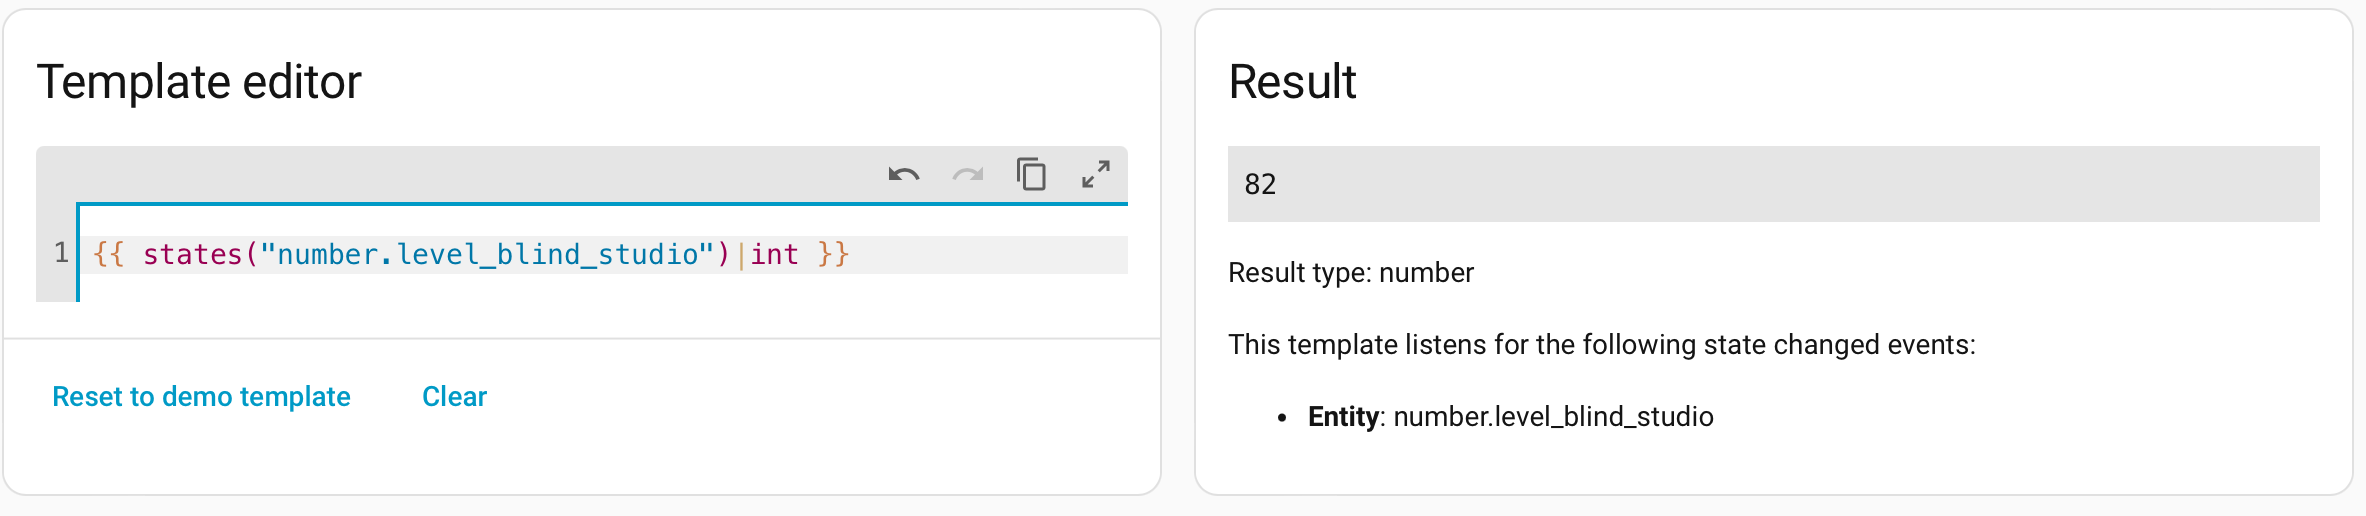Click the redo icon in editor toolbar

pyautogui.click(x=968, y=175)
